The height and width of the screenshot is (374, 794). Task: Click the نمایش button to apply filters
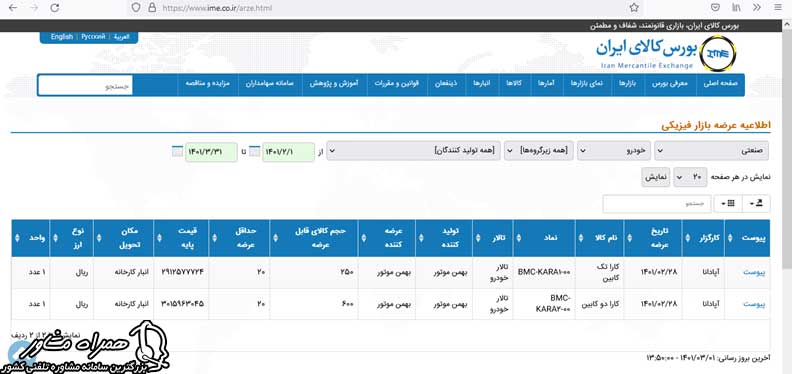[656, 177]
